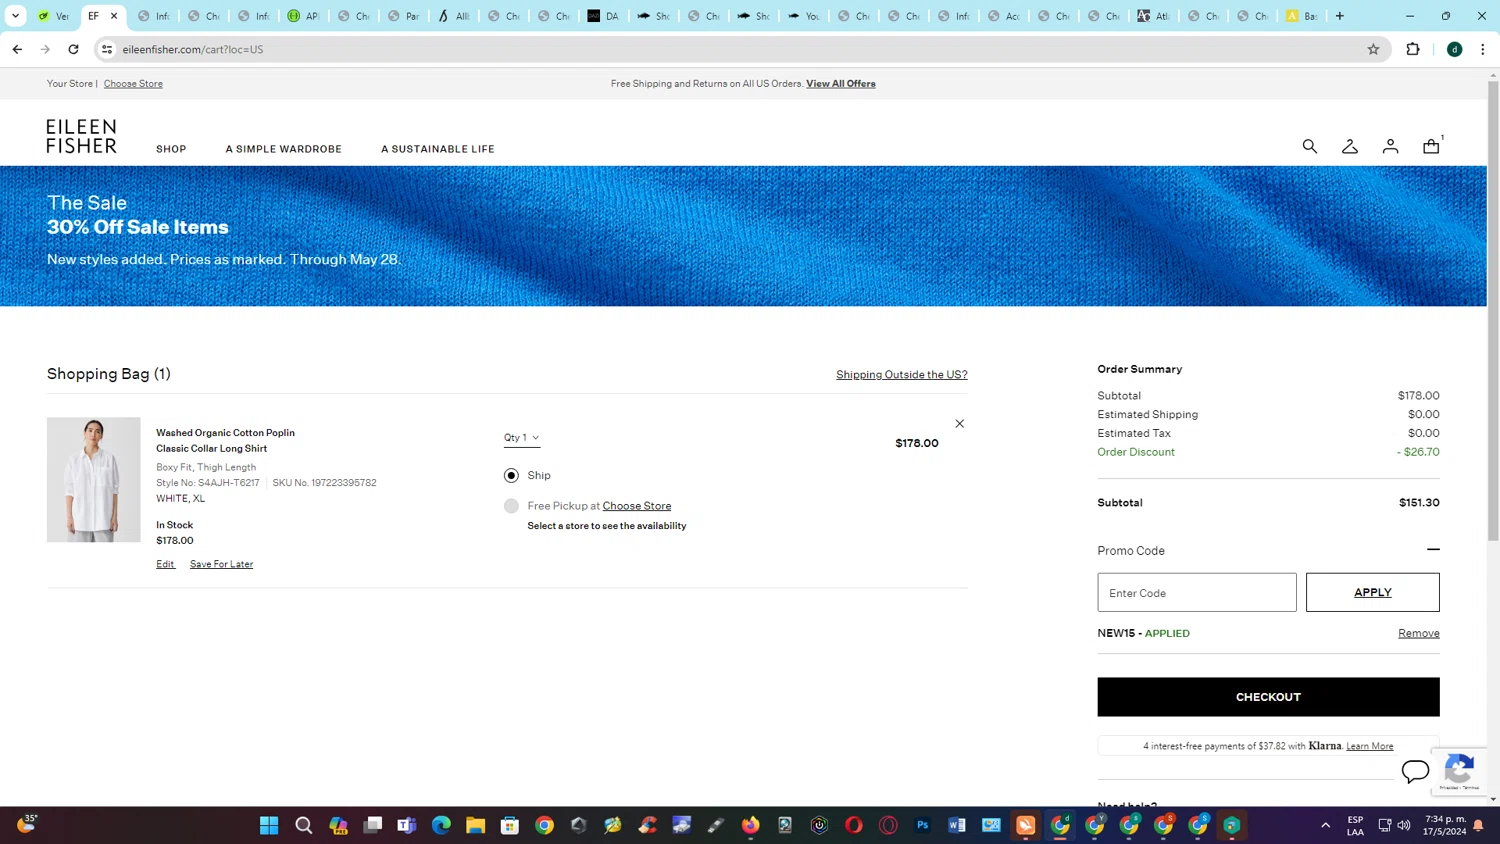Open taskbar Search
Viewport: 1500px width, 844px height.
(304, 825)
